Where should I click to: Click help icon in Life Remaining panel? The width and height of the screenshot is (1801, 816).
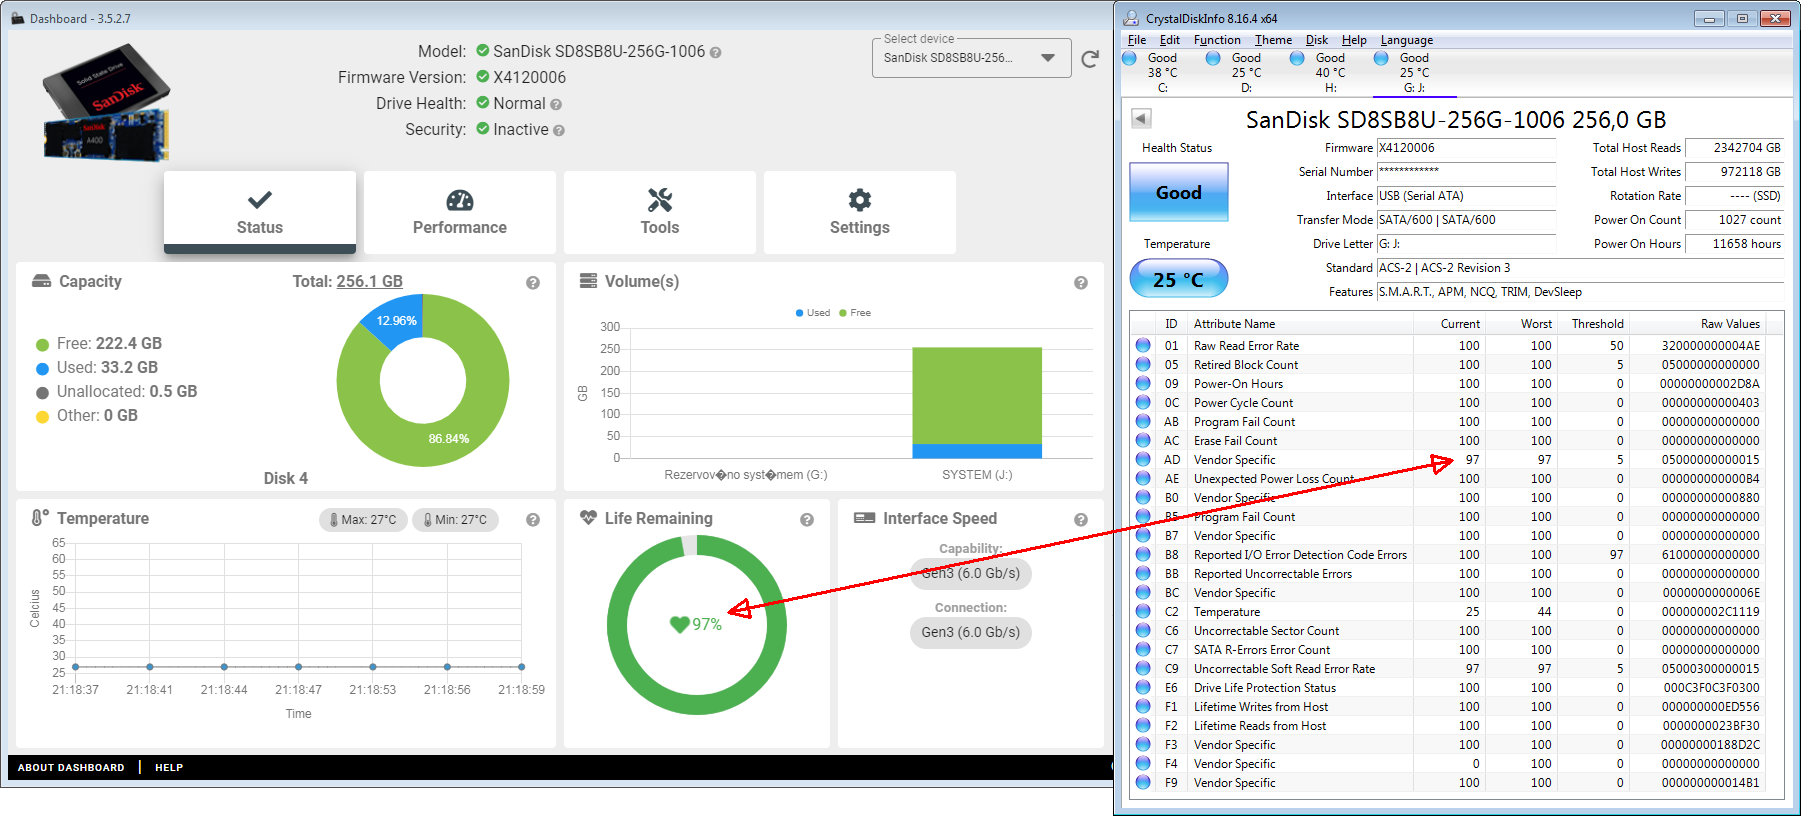[807, 520]
